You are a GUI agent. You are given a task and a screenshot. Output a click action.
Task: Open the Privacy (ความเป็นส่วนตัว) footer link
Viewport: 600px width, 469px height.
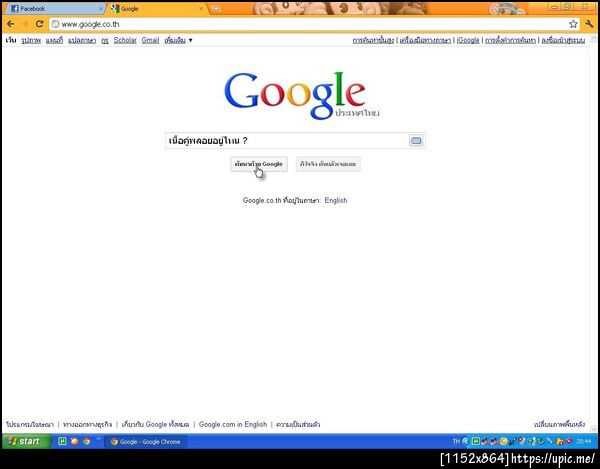pyautogui.click(x=298, y=424)
